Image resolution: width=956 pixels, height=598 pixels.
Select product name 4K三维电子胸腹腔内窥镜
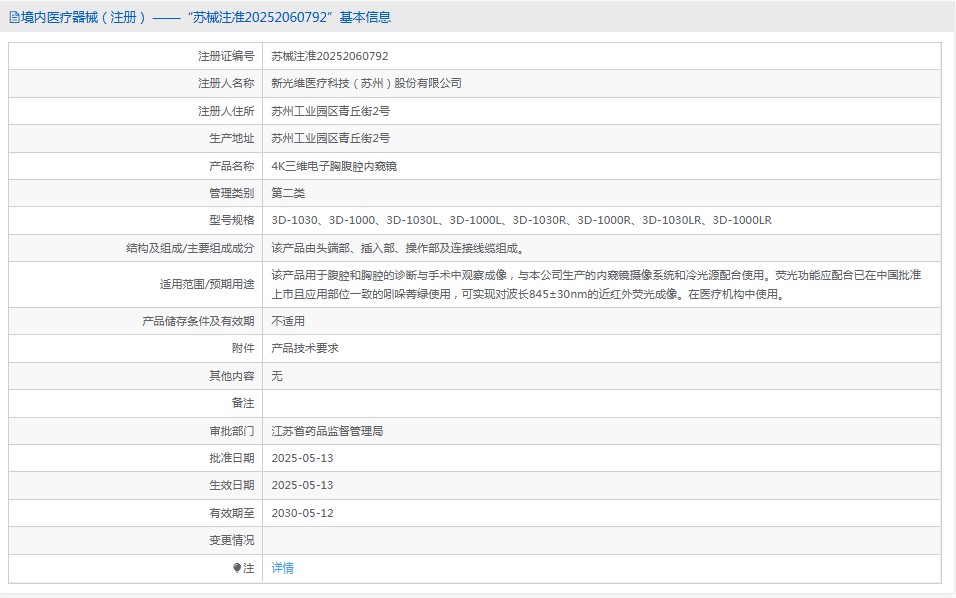[334, 166]
